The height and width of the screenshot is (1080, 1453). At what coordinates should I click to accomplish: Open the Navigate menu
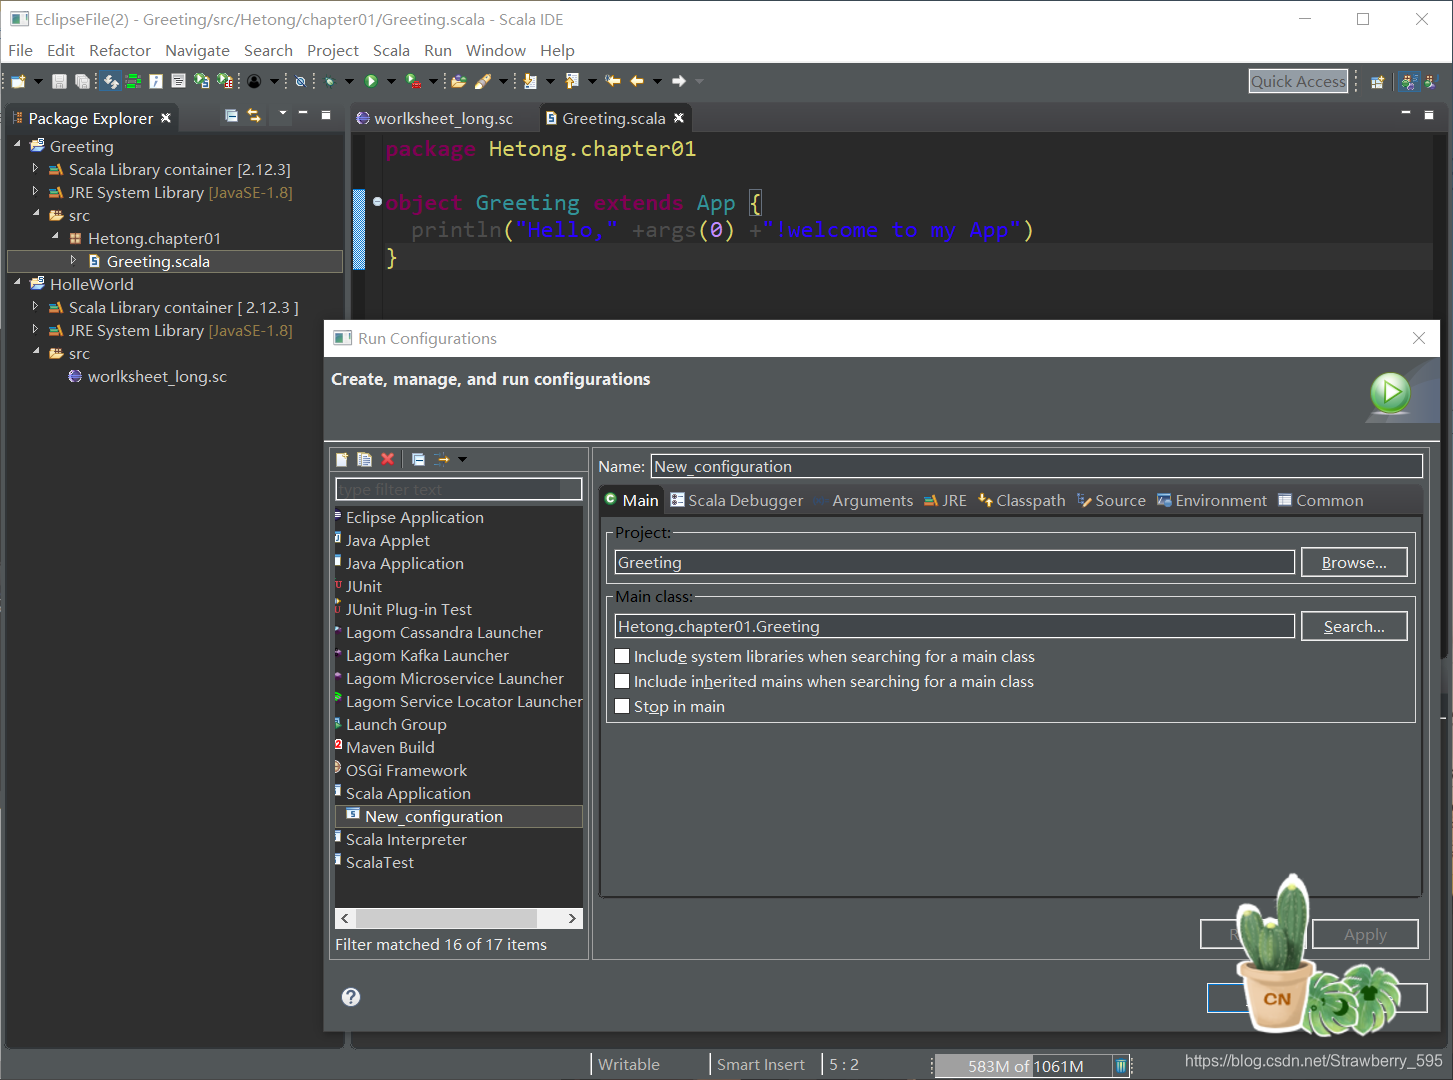click(197, 50)
